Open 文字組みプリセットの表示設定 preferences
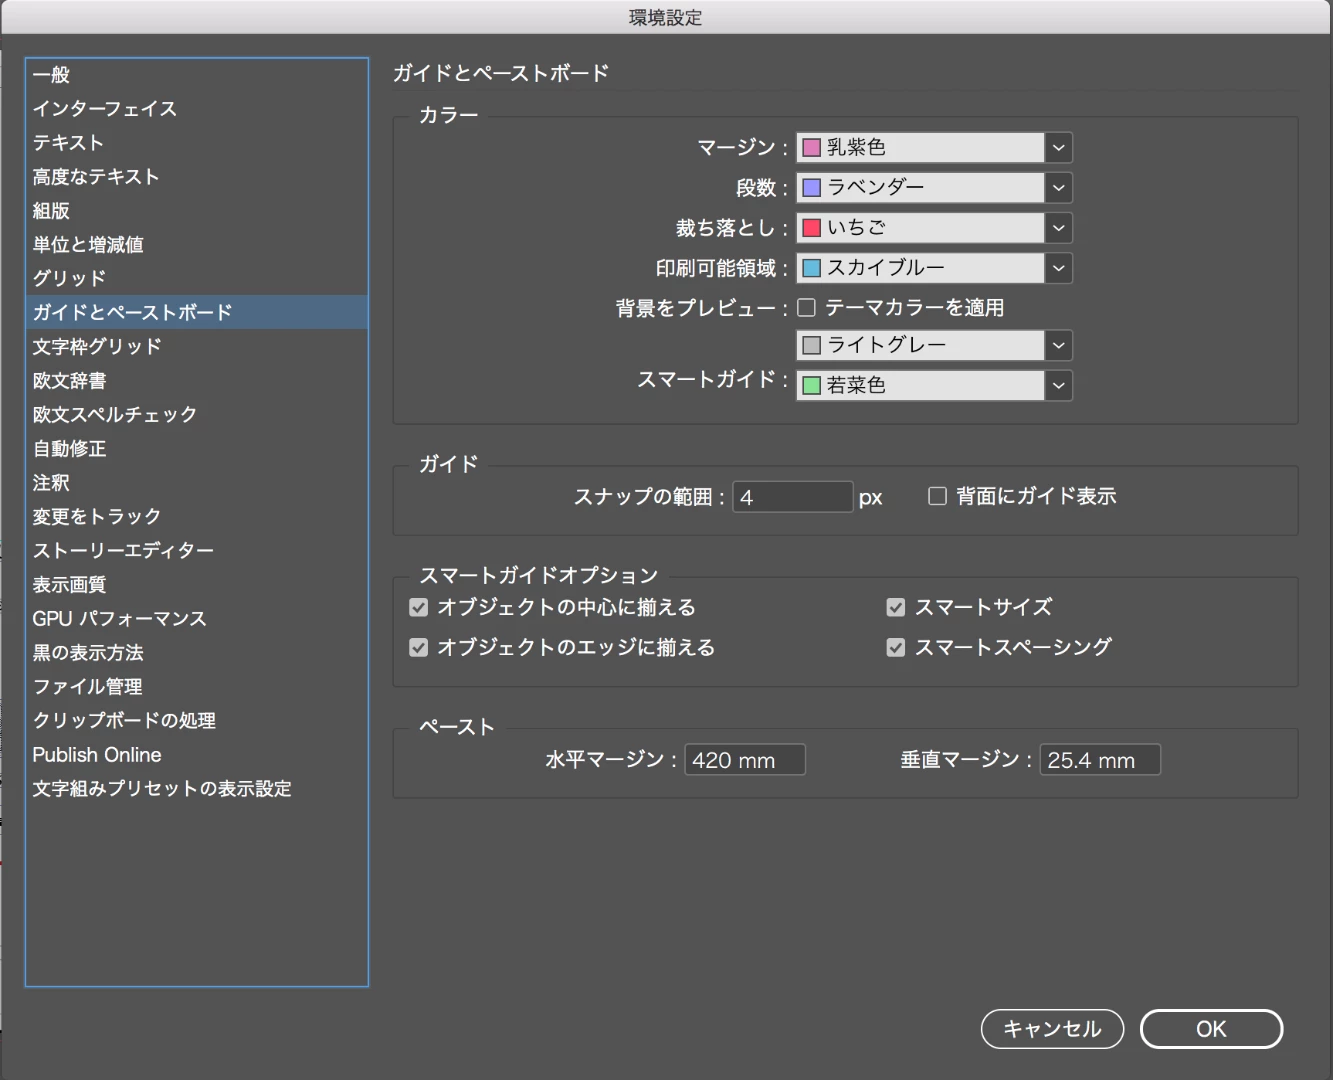This screenshot has width=1333, height=1080. [x=197, y=789]
